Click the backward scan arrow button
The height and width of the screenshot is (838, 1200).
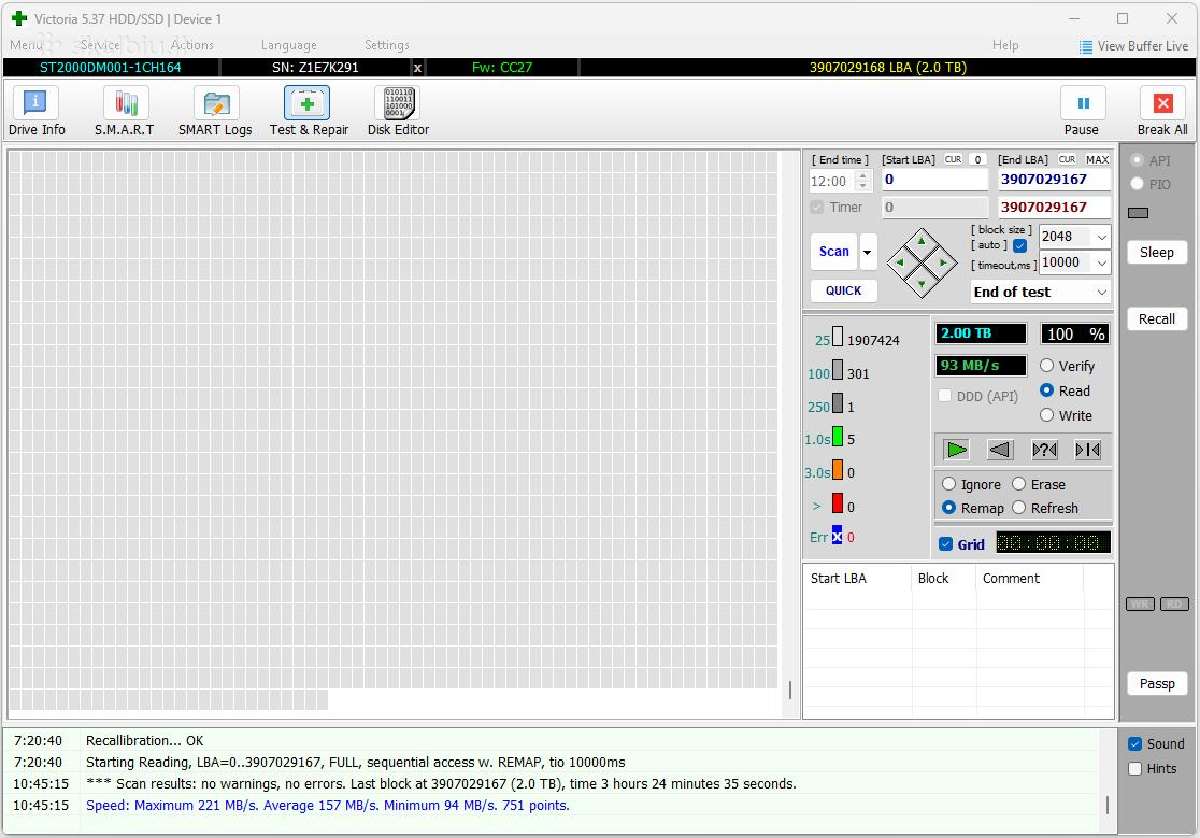point(1000,450)
